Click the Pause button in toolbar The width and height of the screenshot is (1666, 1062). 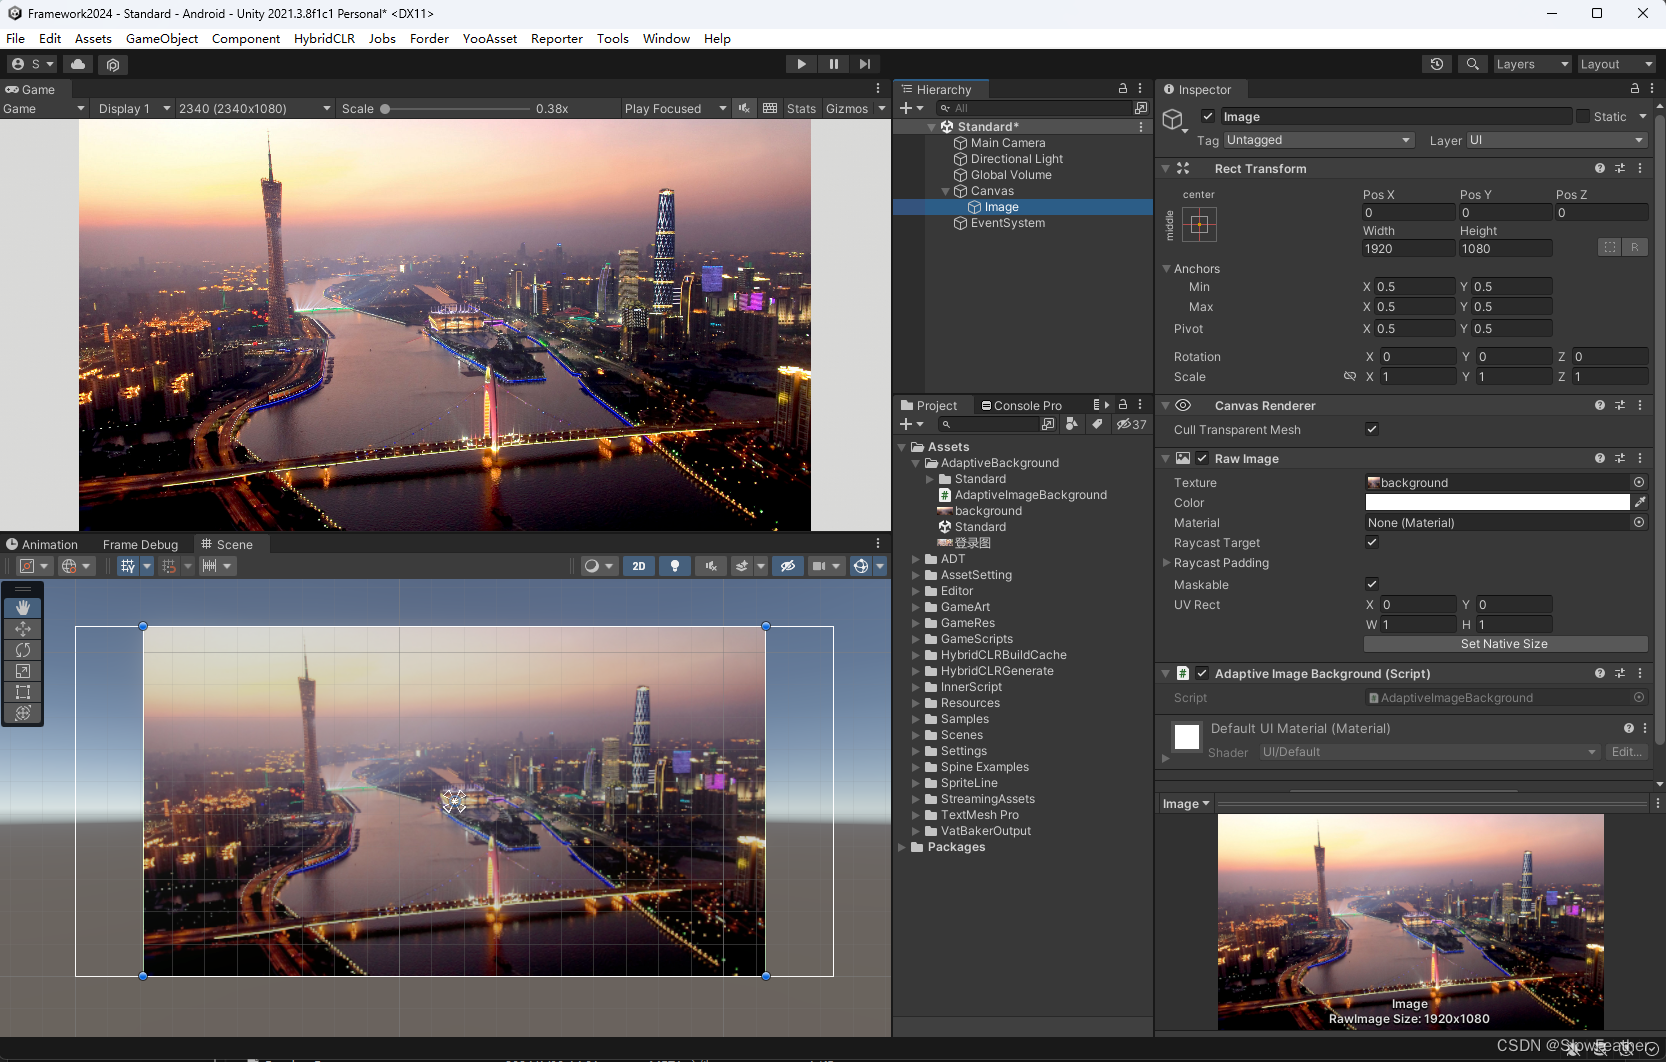[x=833, y=64]
